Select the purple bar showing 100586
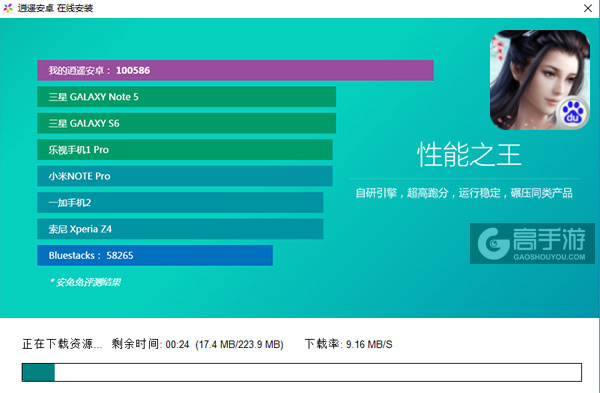600x393 pixels. [235, 70]
